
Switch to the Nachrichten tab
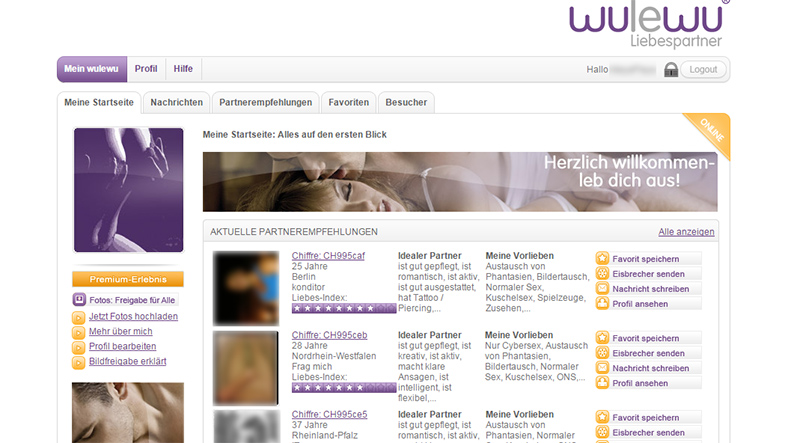coord(177,103)
